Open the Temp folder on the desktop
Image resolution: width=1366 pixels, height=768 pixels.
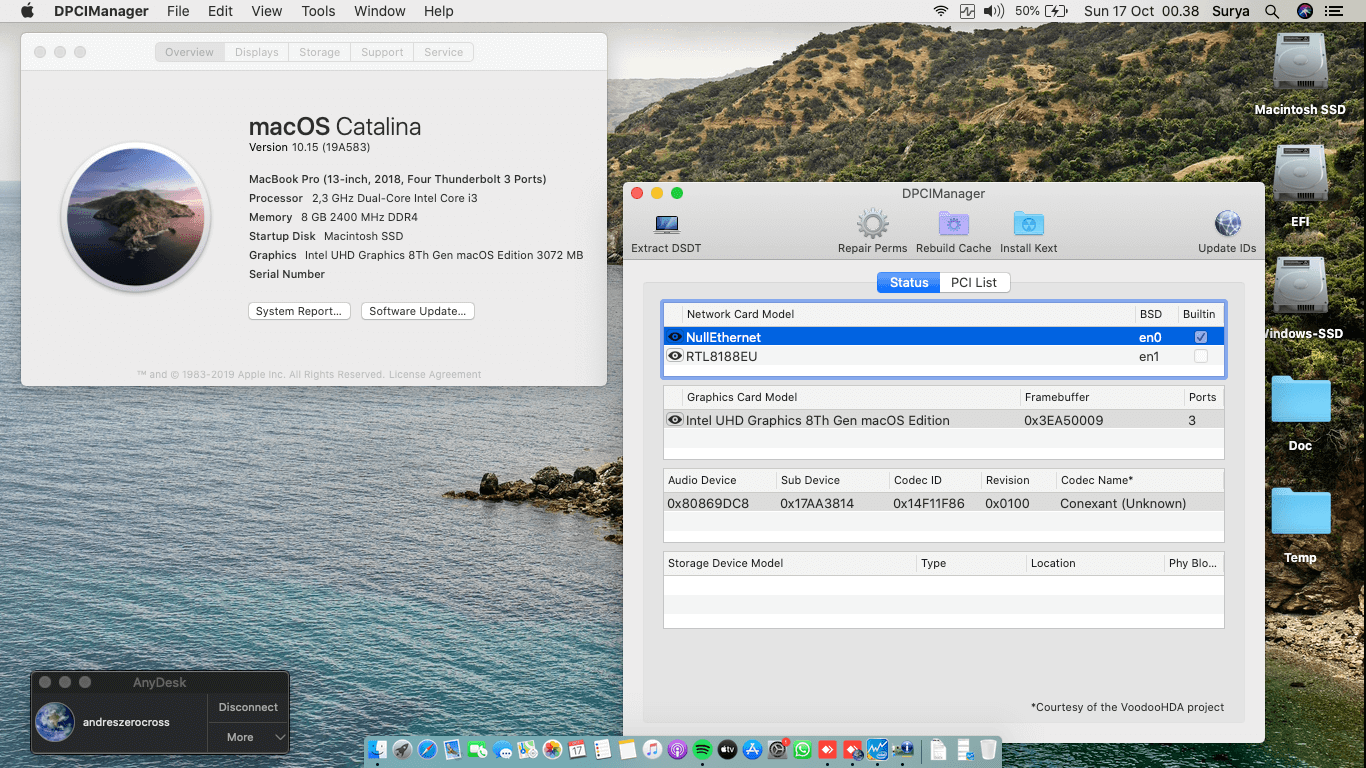point(1300,512)
